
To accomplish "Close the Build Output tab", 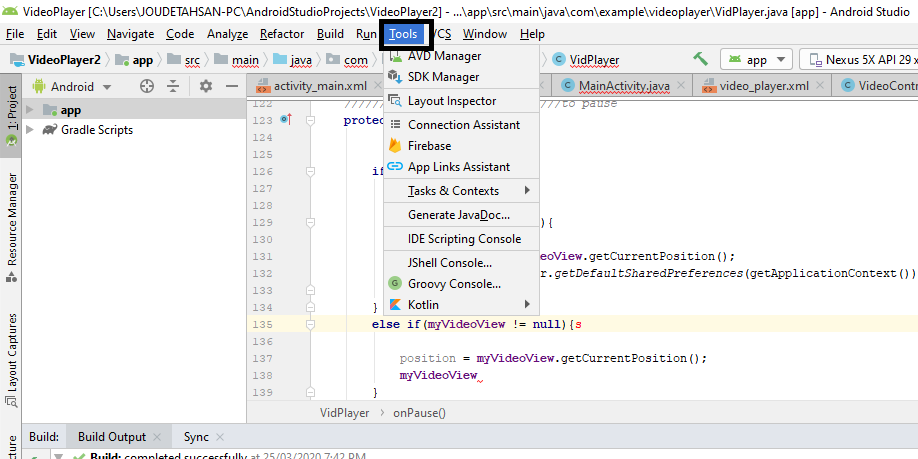I will [157, 437].
